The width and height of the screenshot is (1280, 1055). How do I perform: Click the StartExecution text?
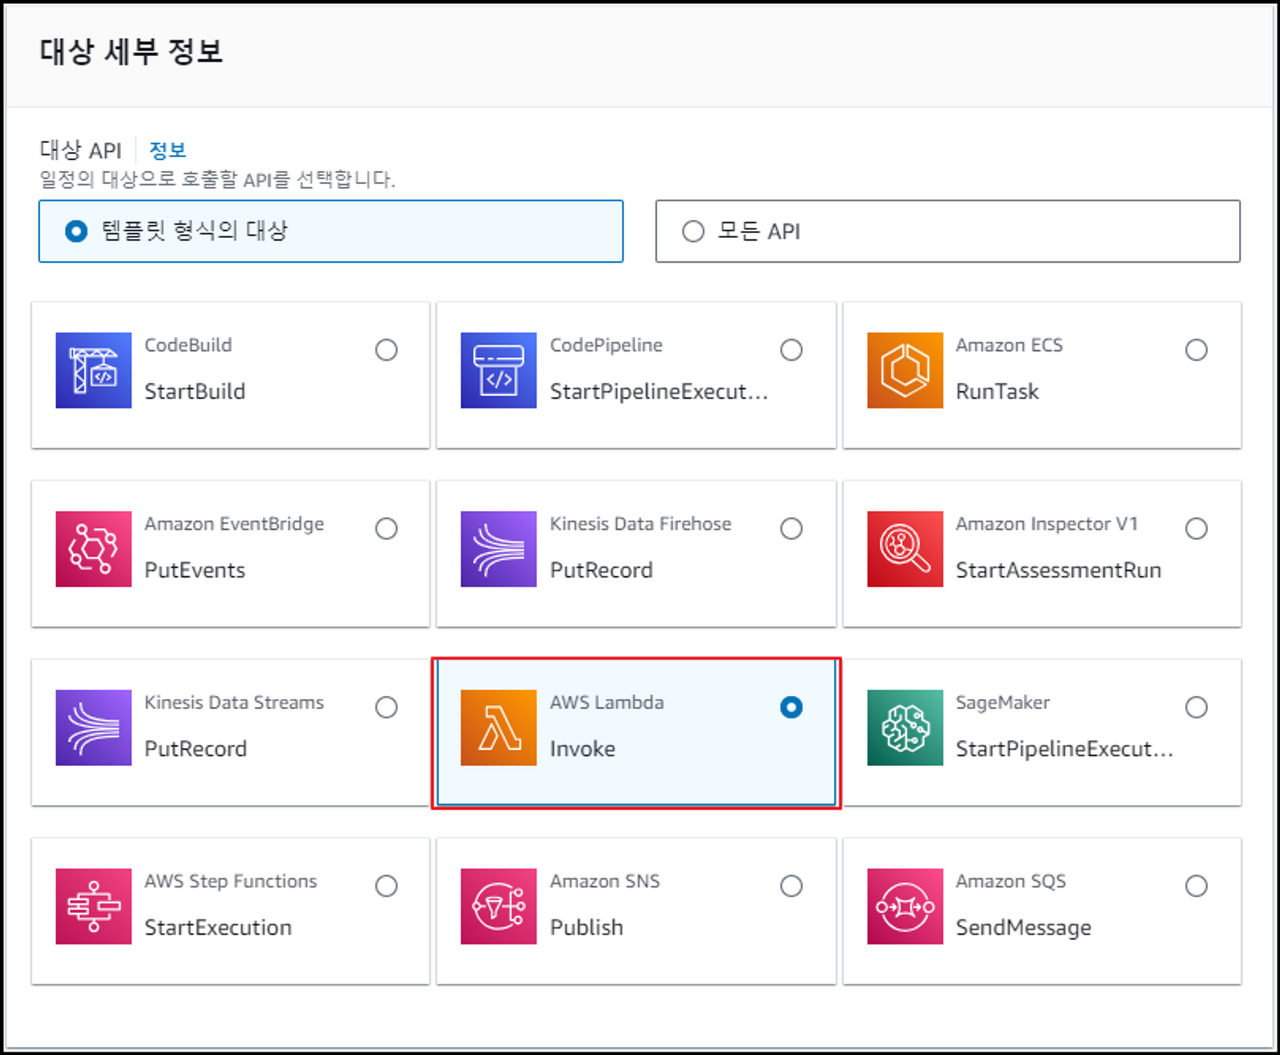point(218,928)
